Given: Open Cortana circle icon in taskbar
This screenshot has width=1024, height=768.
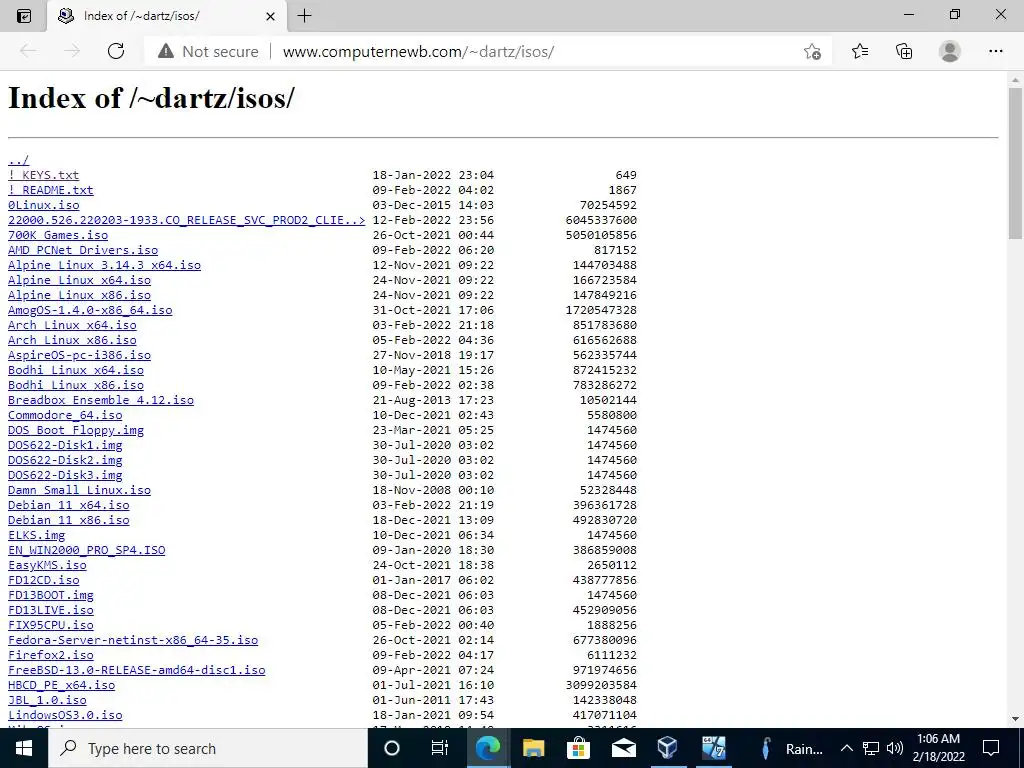Looking at the screenshot, I should coord(391,748).
